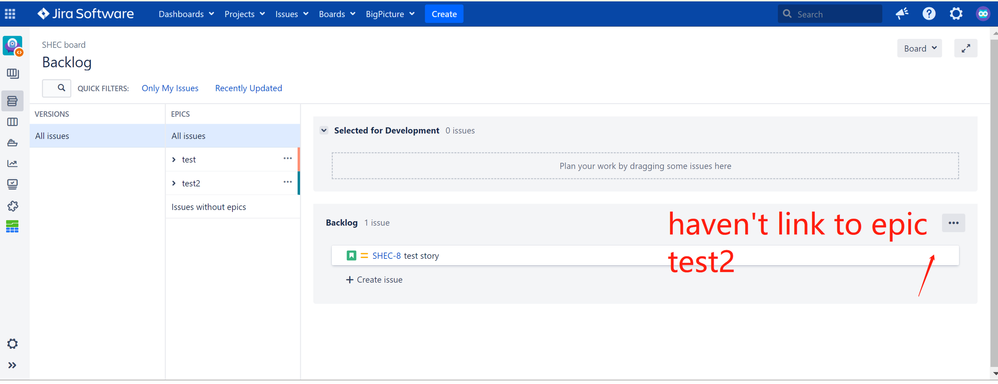The width and height of the screenshot is (998, 384).
Task: Open the app switcher grid icon
Action: click(x=10, y=13)
